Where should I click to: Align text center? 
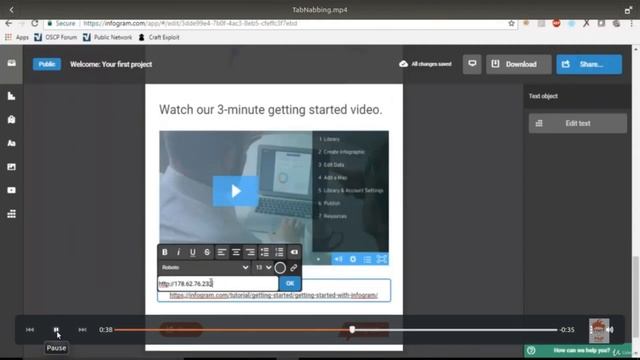[x=236, y=252]
